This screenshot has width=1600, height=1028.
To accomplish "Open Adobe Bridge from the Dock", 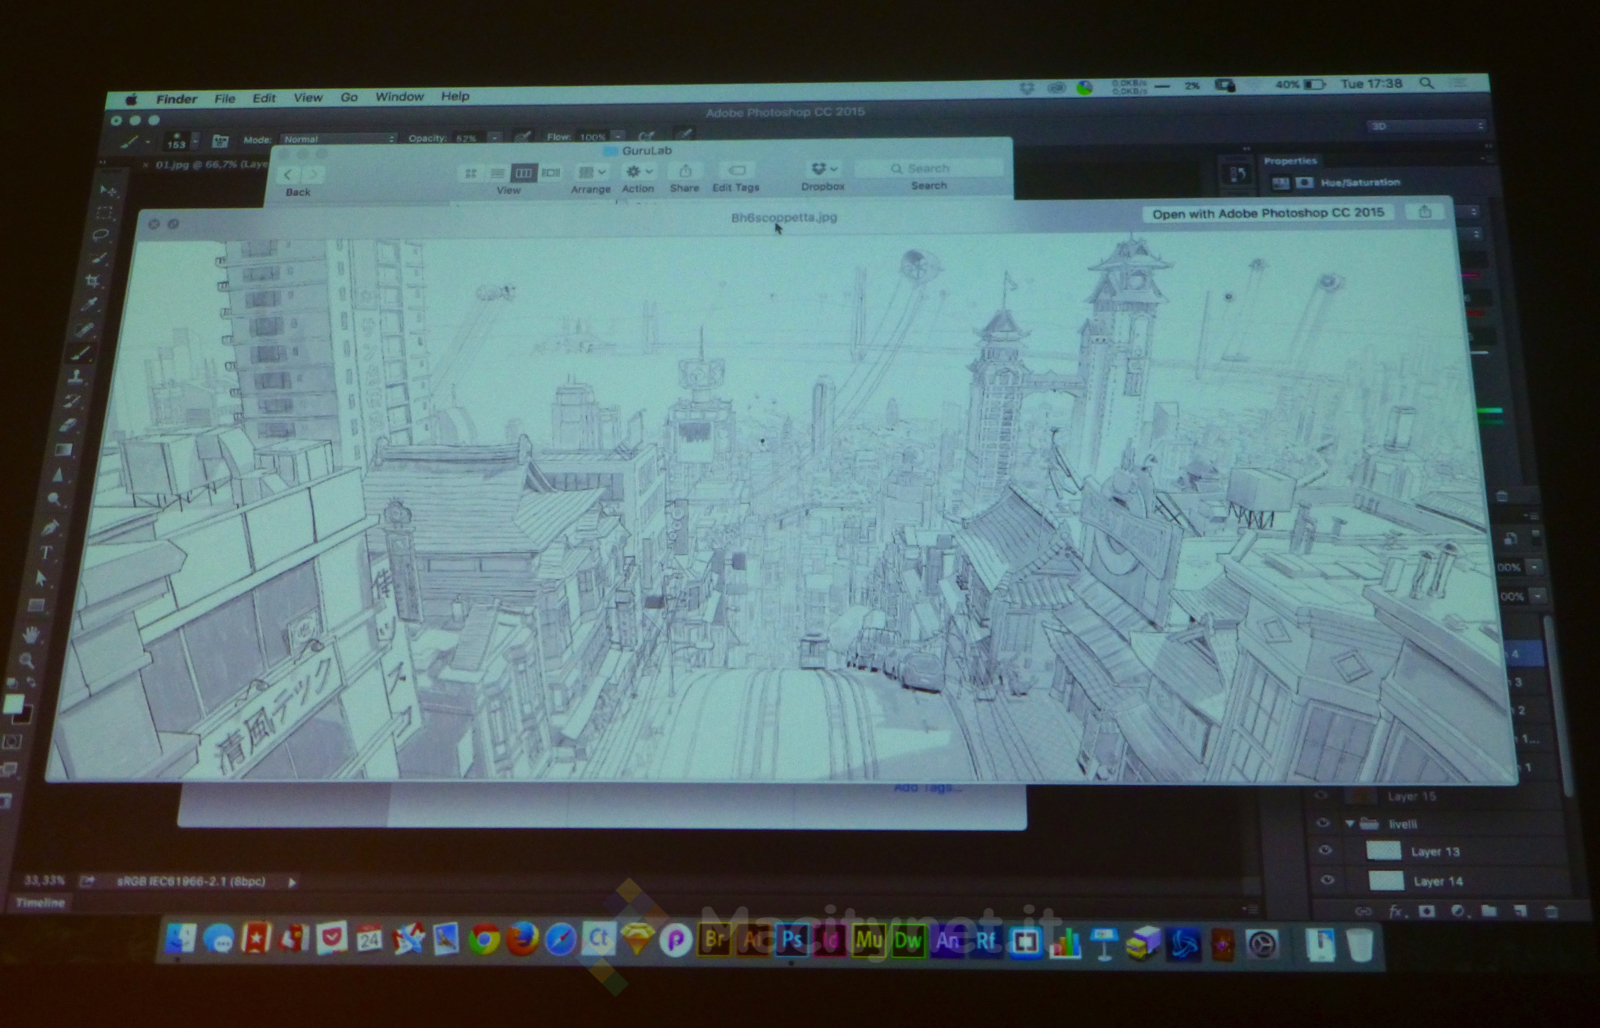I will (x=715, y=940).
